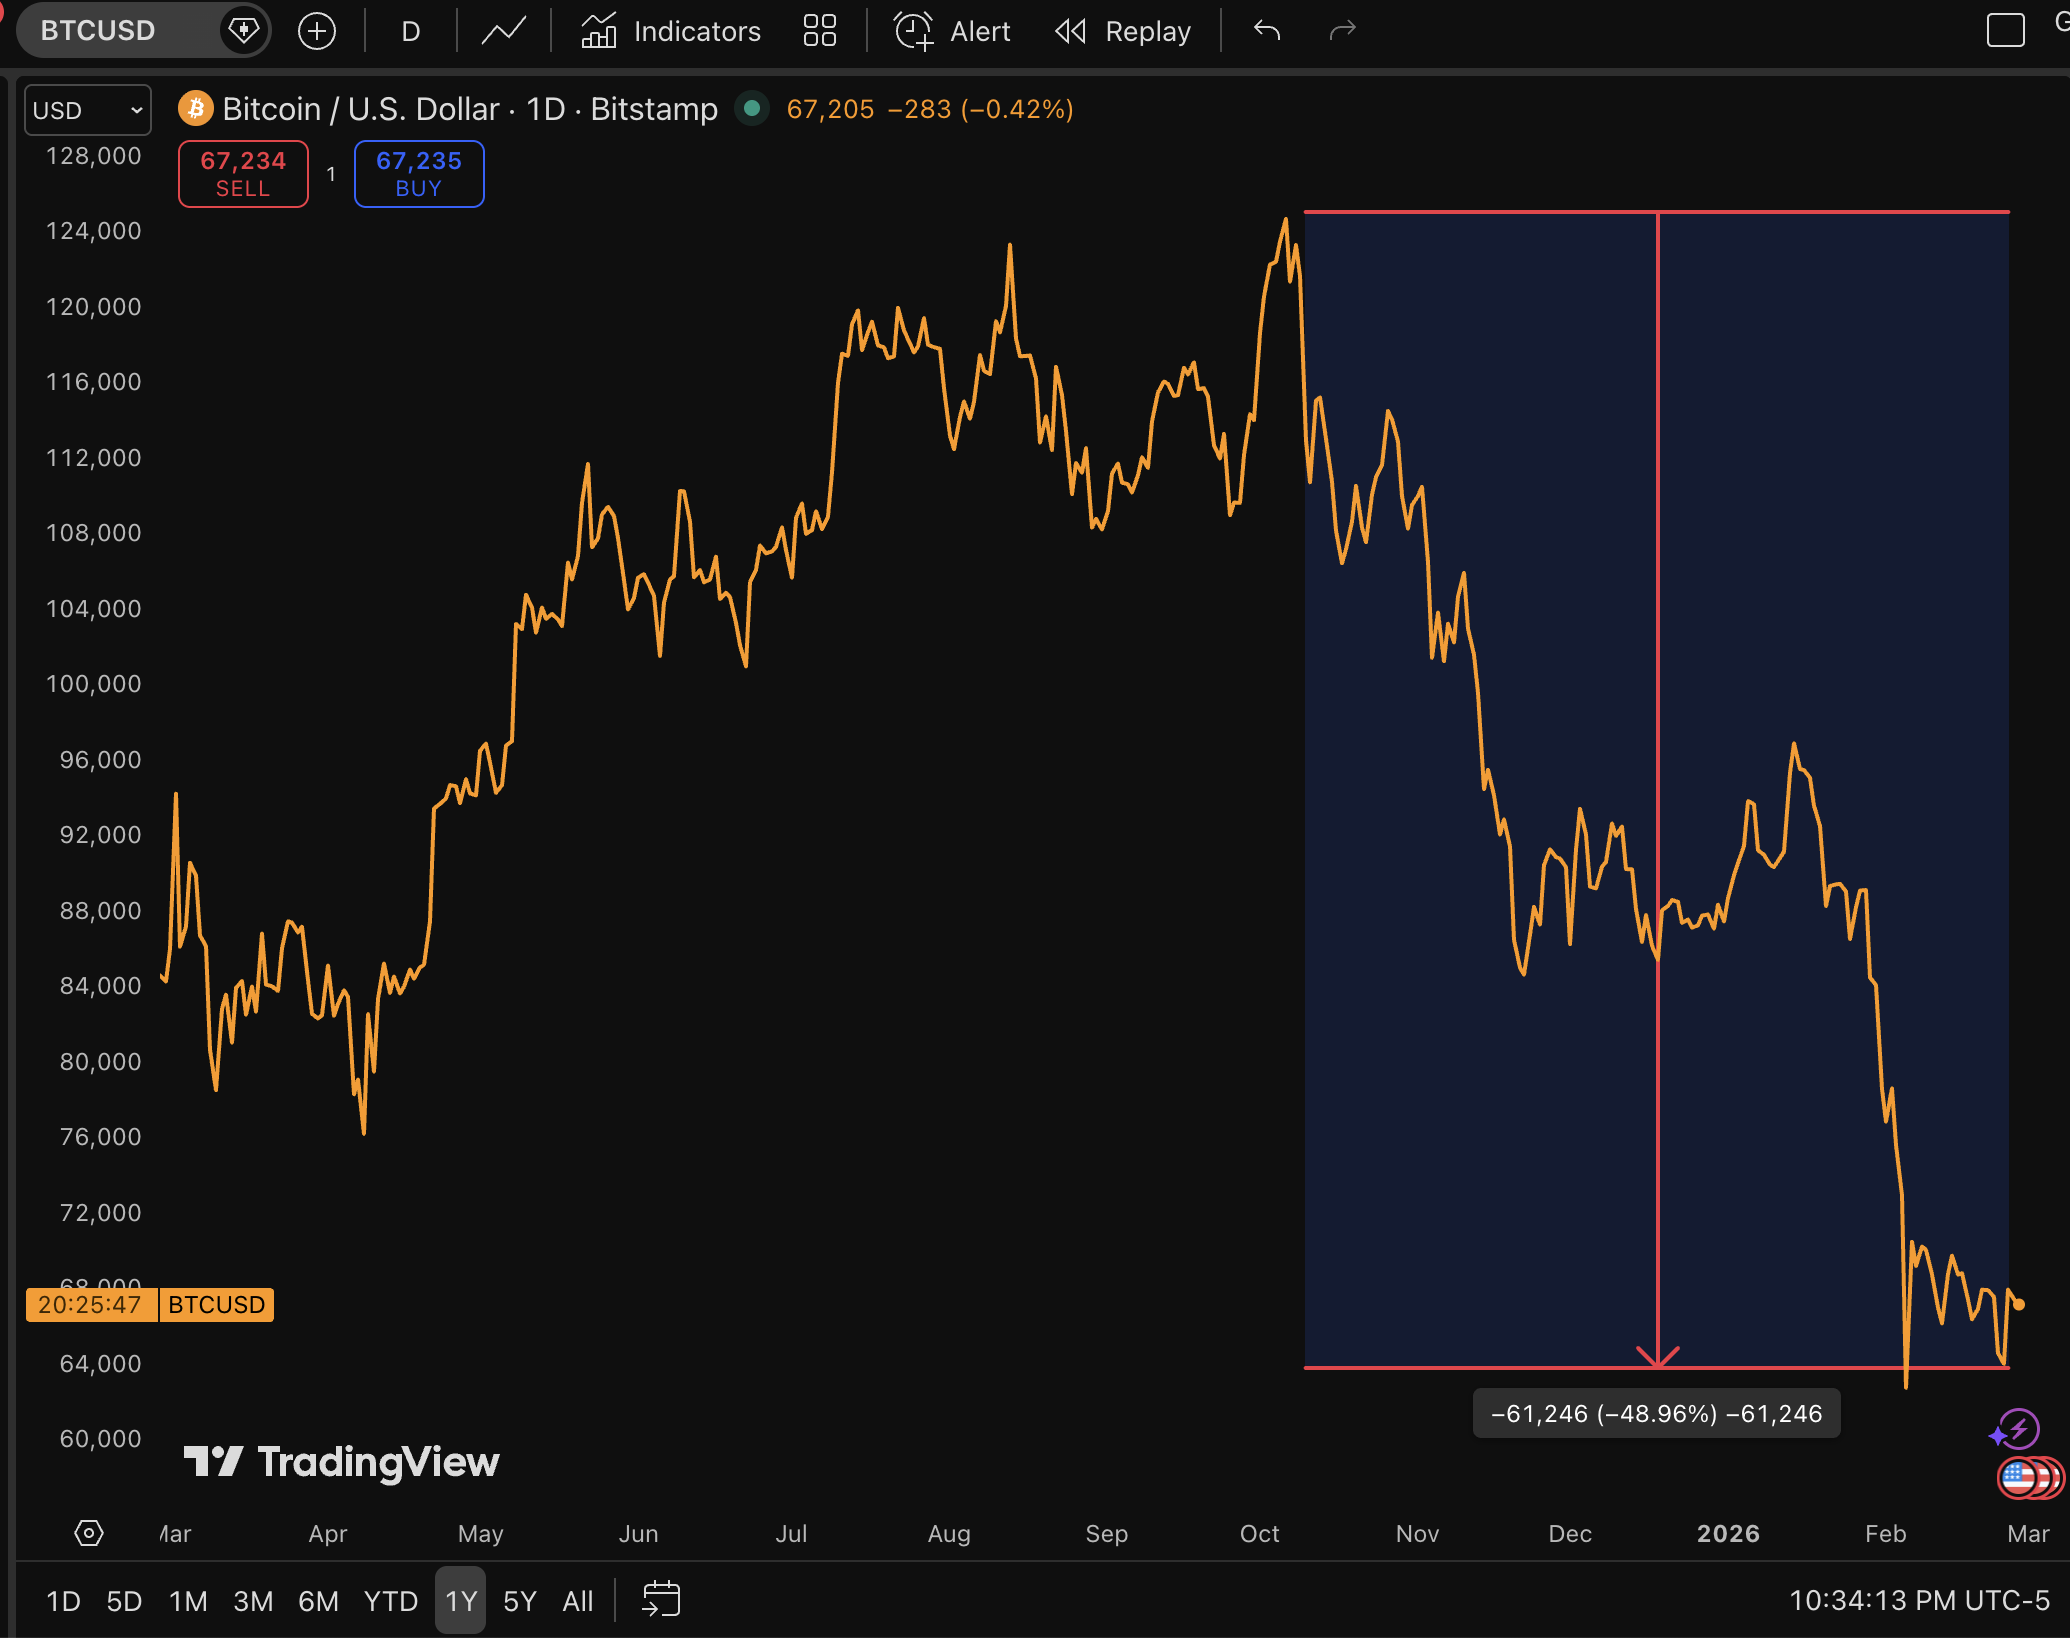
Task: Open the indicator templates grid icon
Action: click(x=819, y=31)
